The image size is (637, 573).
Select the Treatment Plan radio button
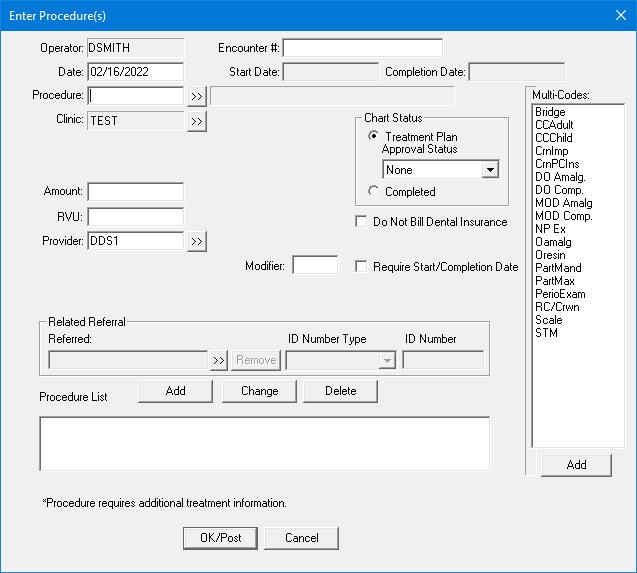[374, 137]
